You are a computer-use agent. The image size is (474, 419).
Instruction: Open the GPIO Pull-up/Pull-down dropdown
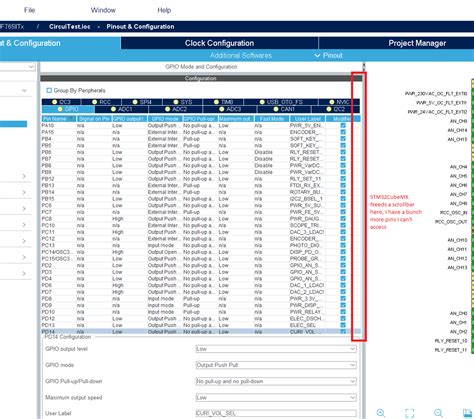coord(276,381)
